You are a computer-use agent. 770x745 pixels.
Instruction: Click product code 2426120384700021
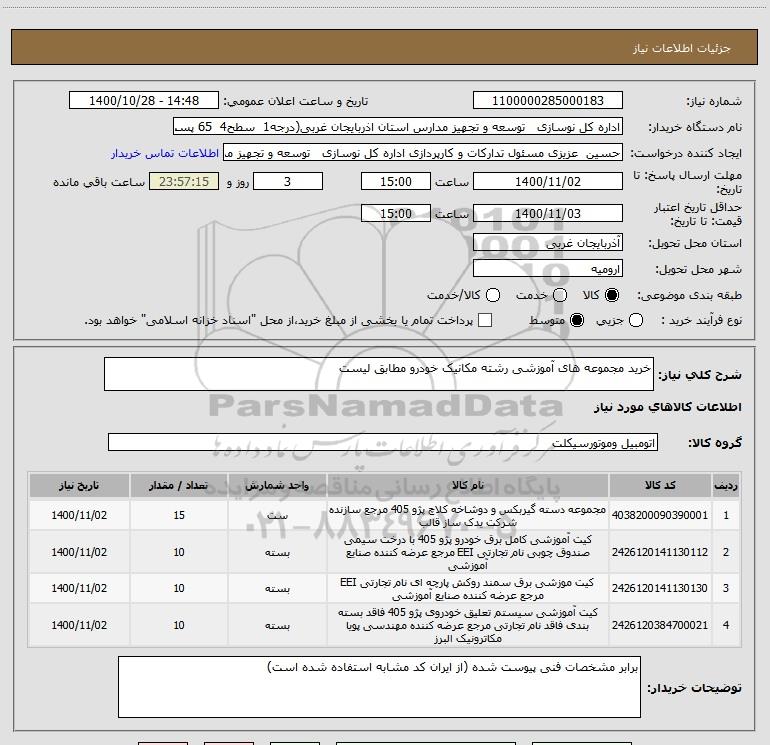(x=660, y=625)
